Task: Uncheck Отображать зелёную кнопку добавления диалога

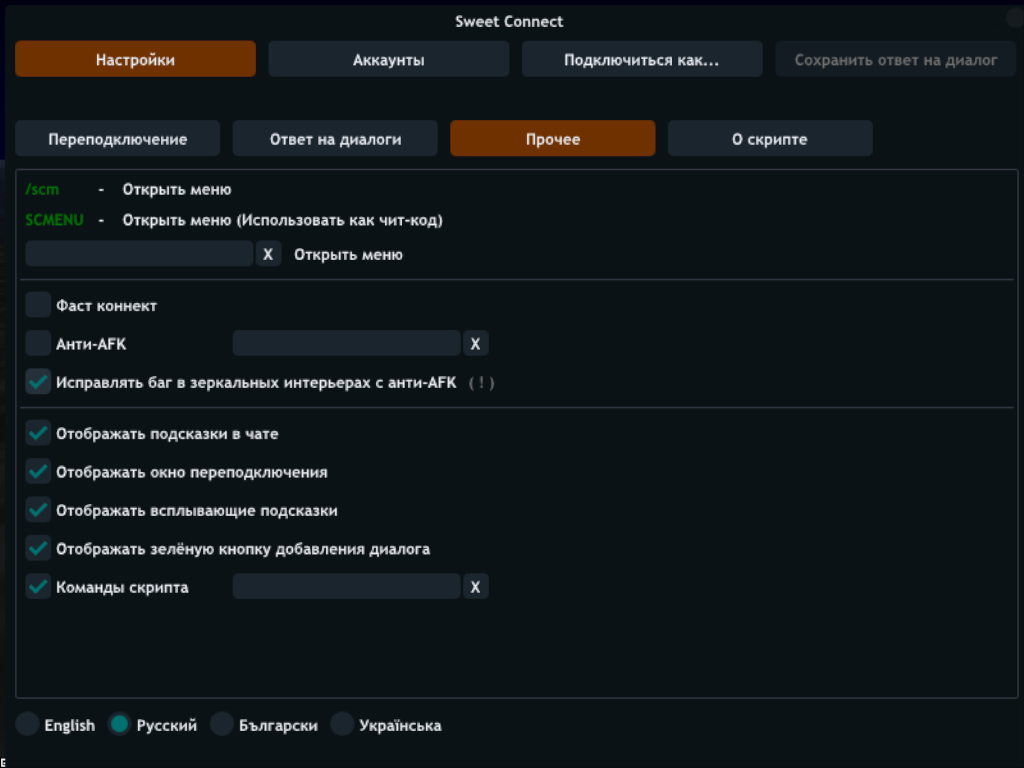Action: coord(38,549)
